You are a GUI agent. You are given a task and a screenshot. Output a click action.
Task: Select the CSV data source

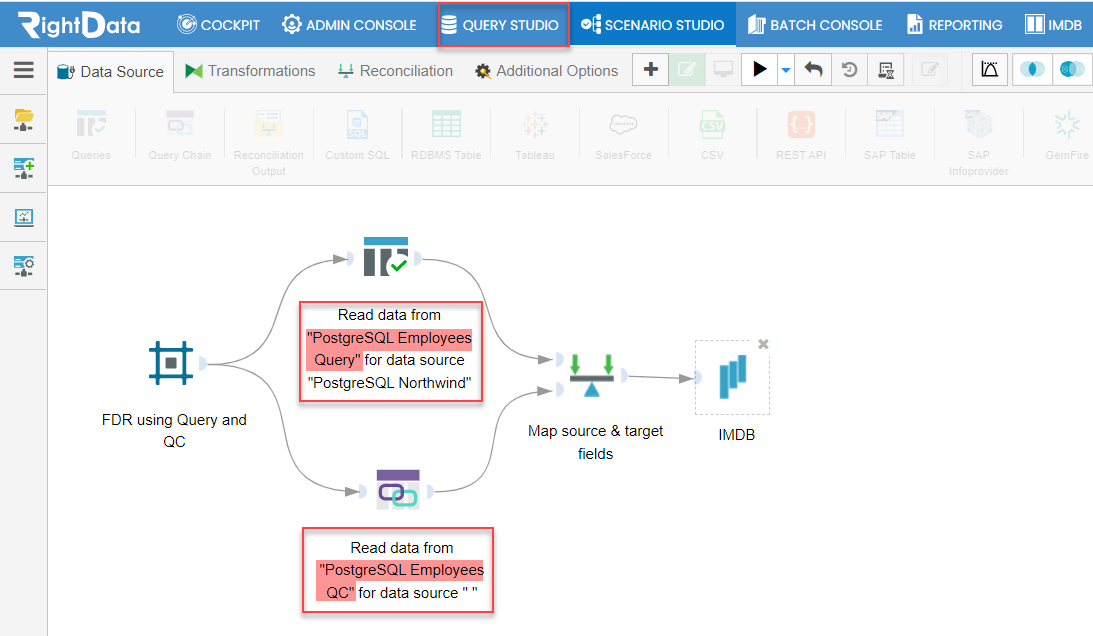pyautogui.click(x=712, y=135)
